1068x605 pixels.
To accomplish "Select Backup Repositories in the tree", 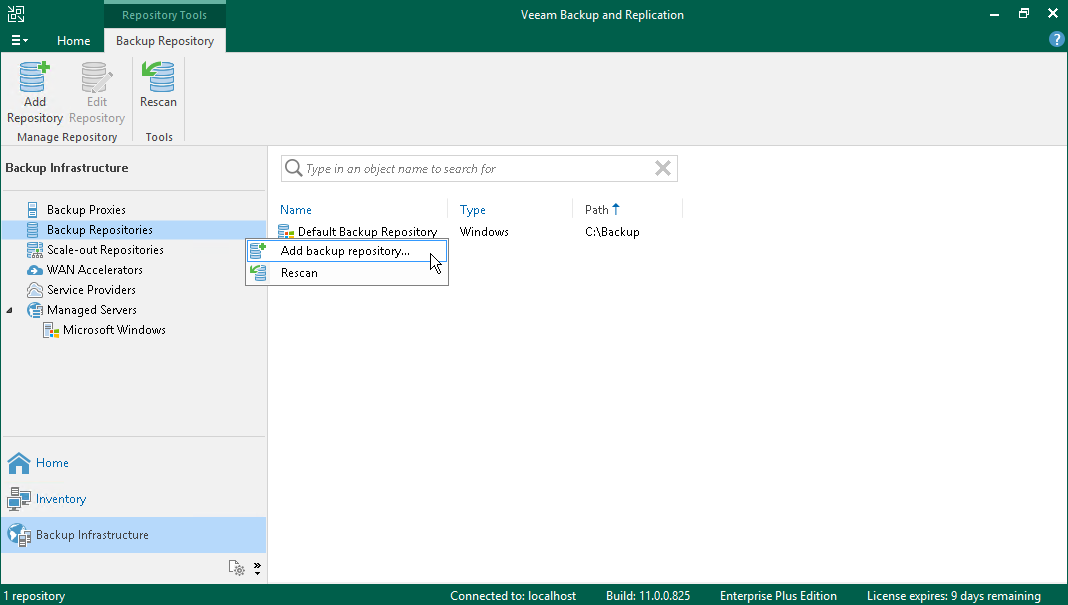I will coord(99,230).
